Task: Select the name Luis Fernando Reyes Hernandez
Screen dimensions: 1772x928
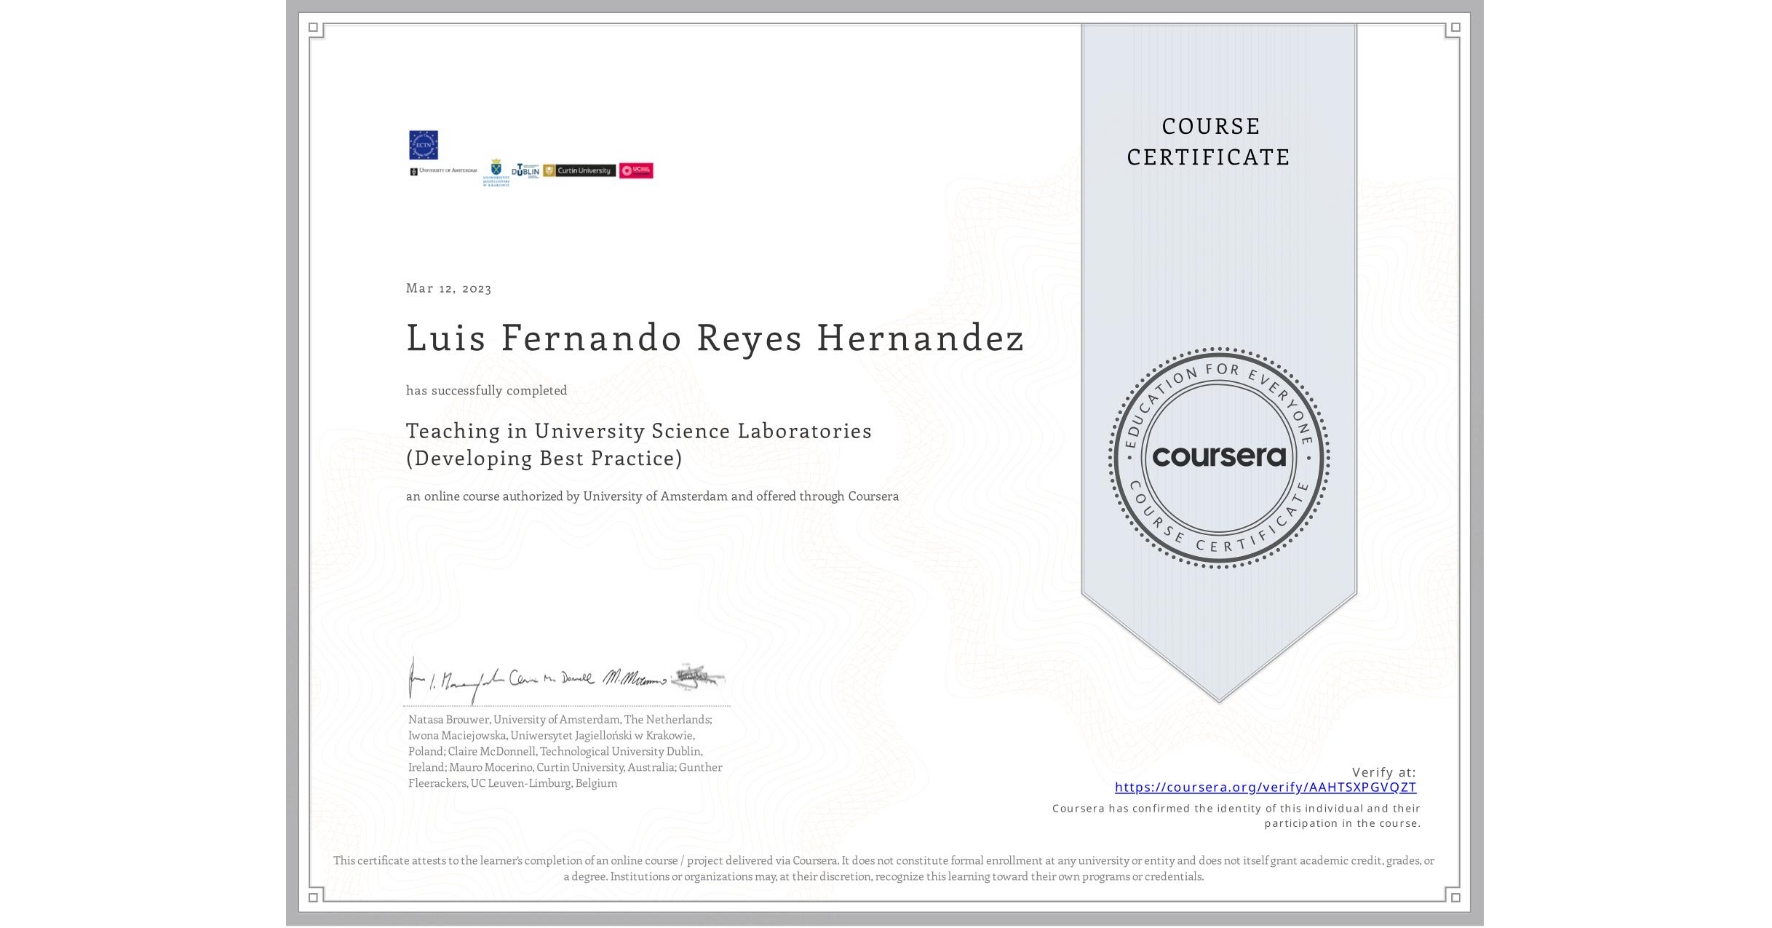Action: tap(715, 338)
